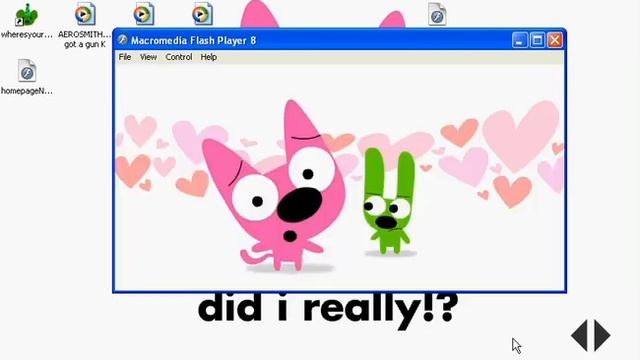Click the left black arrow
Screen dimensions: 640x360
coord(580,336)
